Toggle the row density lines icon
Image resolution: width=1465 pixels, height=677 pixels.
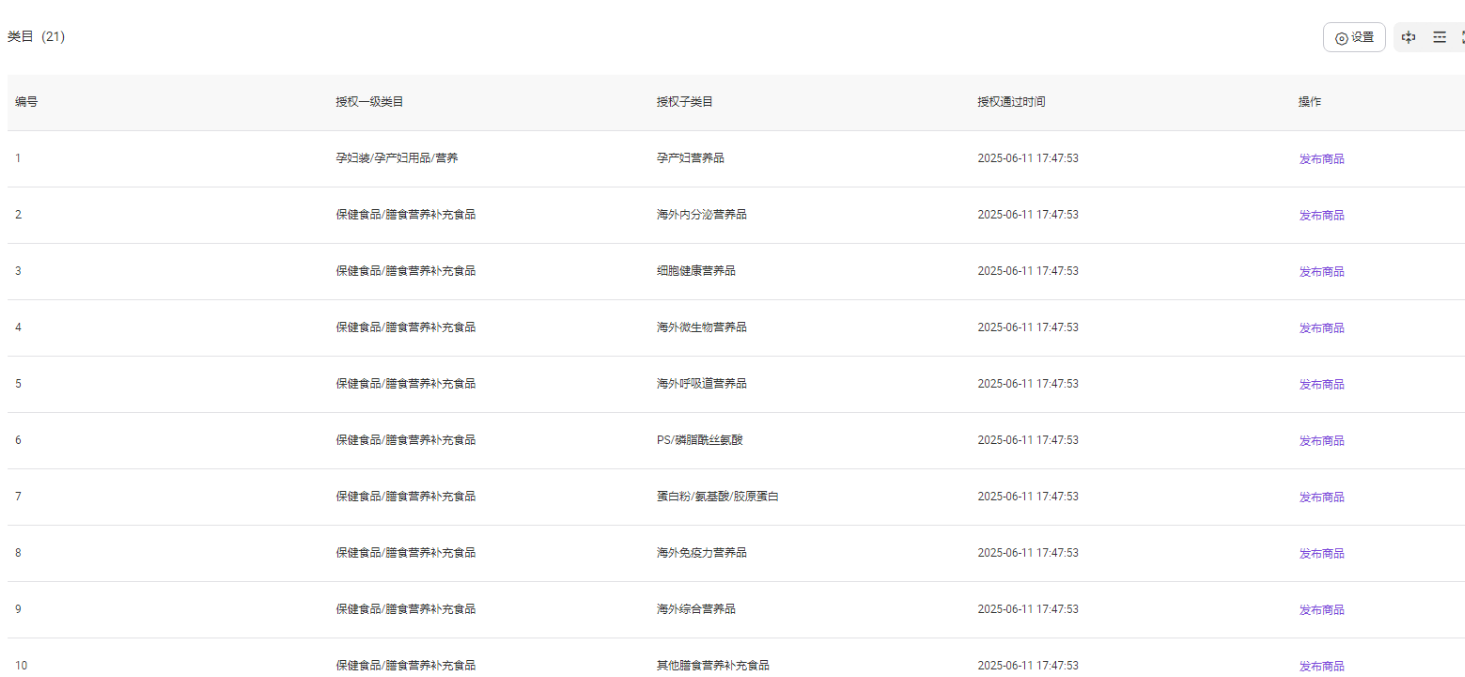pos(1439,37)
